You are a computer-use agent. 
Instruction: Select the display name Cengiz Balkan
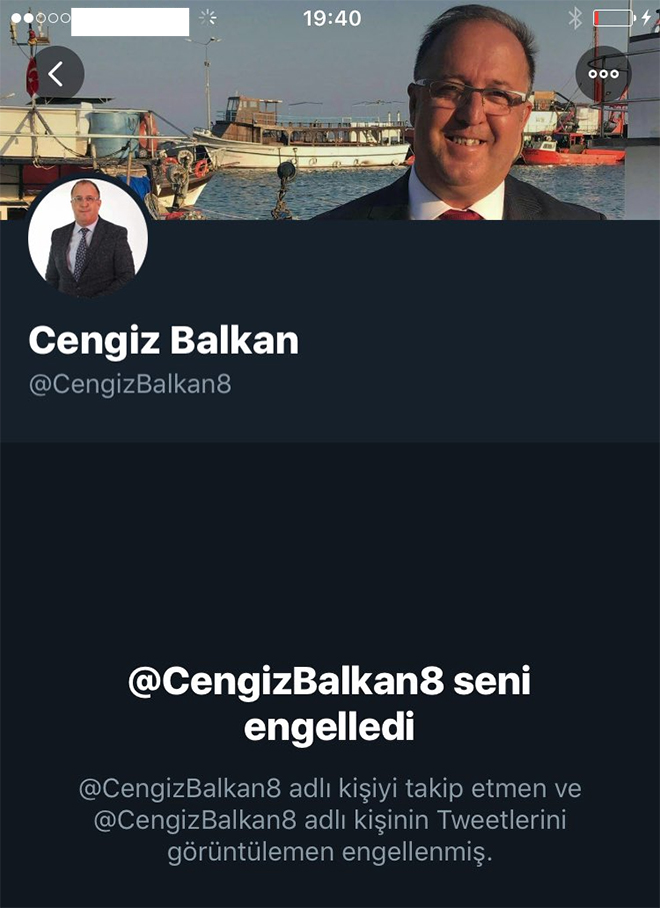[x=164, y=340]
